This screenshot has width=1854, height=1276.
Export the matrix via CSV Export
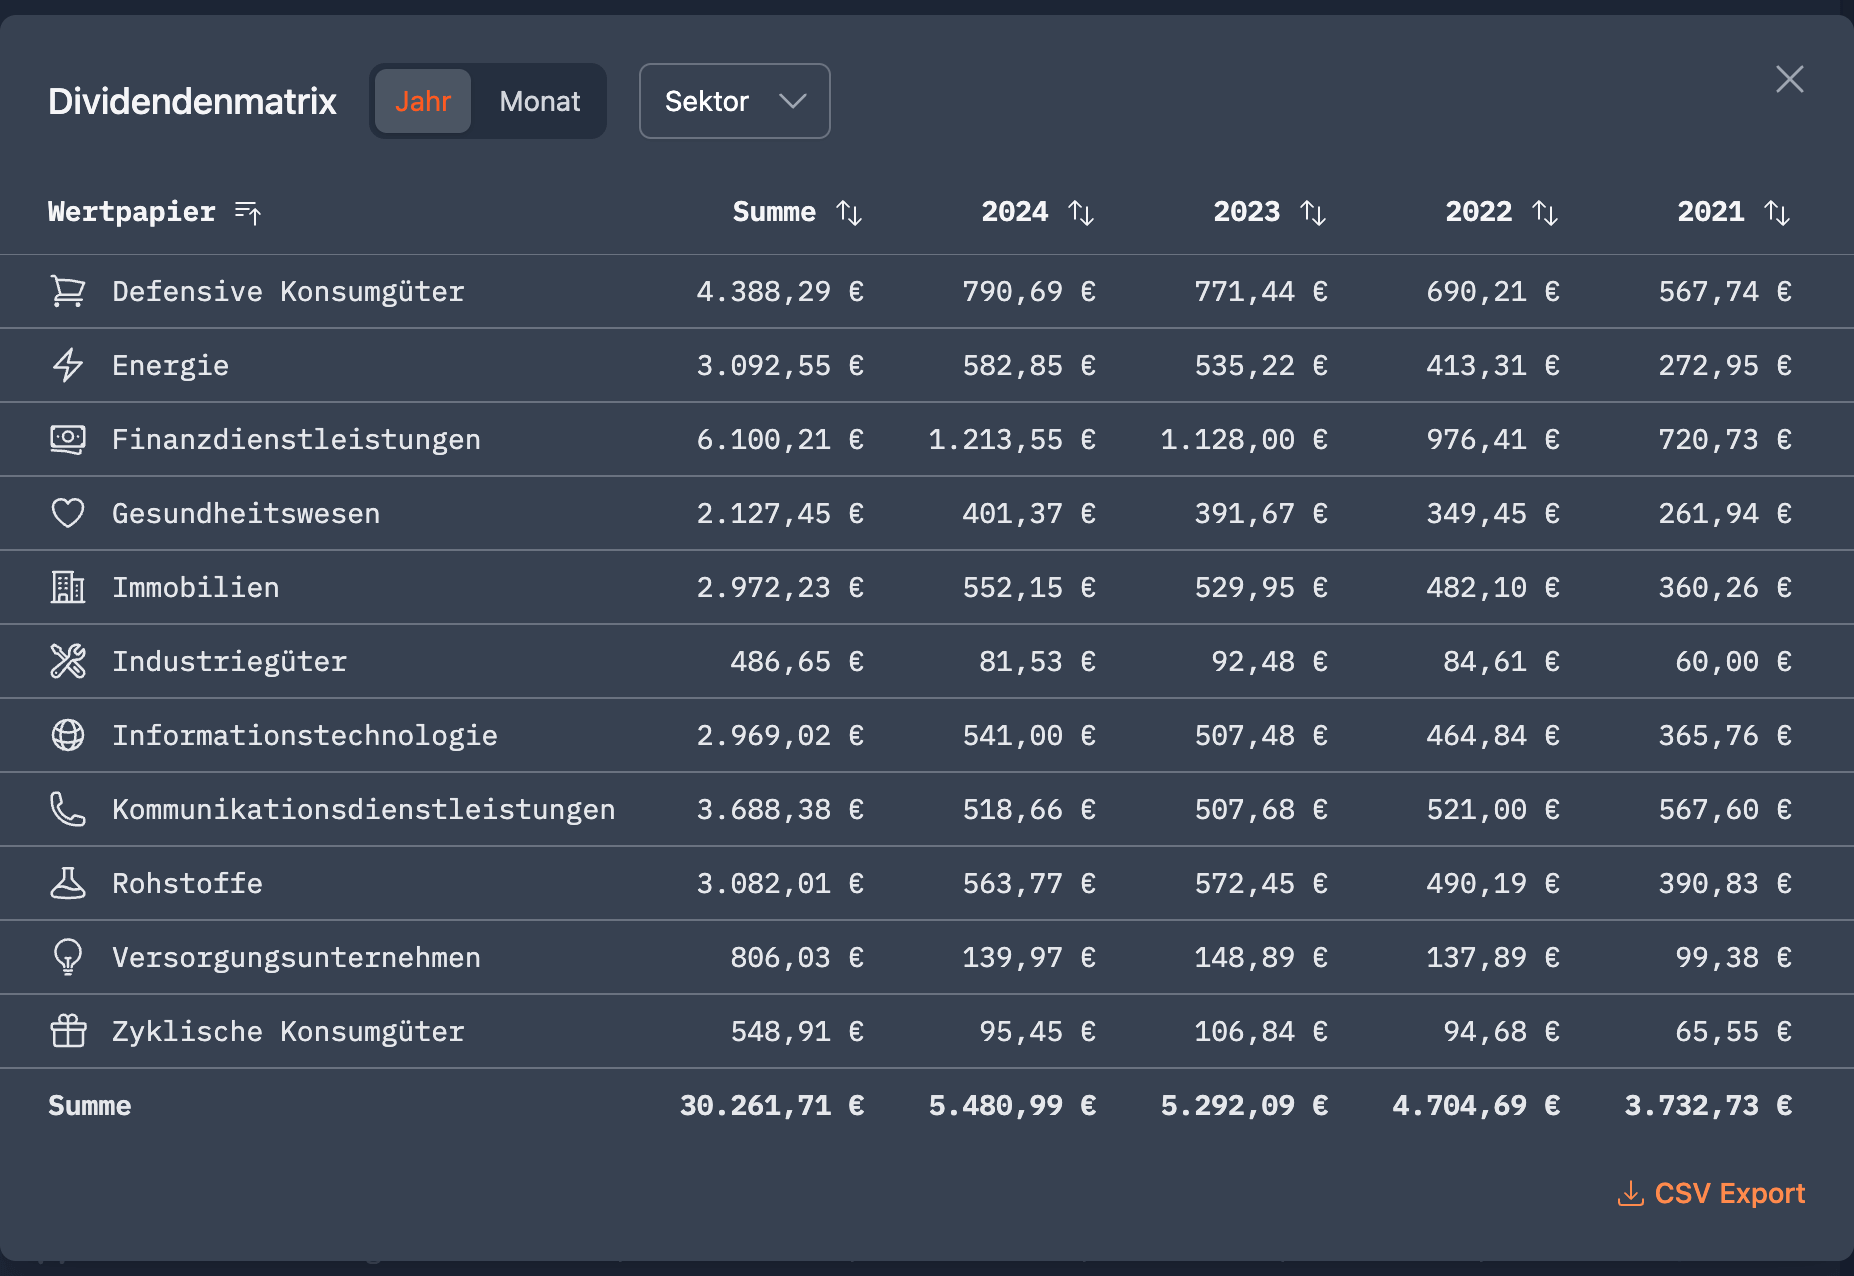point(1712,1193)
